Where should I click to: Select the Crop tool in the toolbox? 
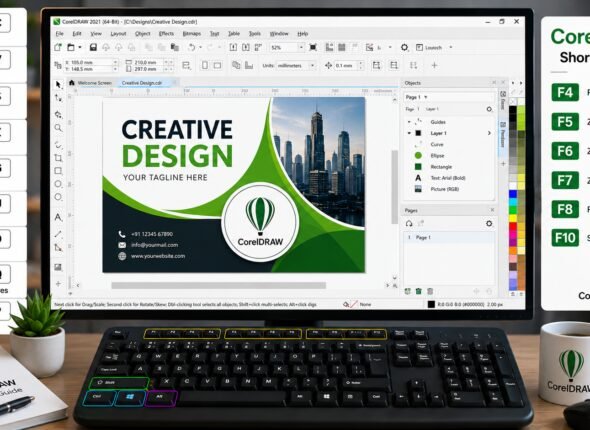58,158
